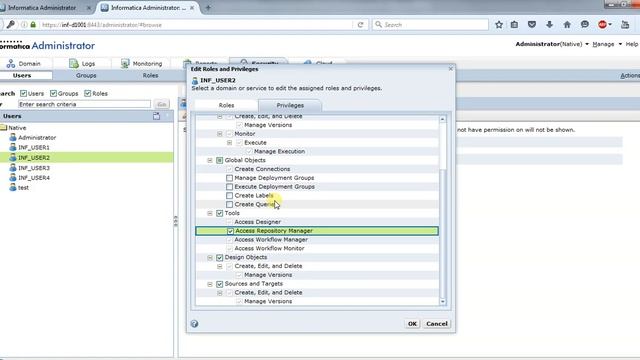
Task: Collapse the Global Objects node
Action: pyautogui.click(x=210, y=160)
